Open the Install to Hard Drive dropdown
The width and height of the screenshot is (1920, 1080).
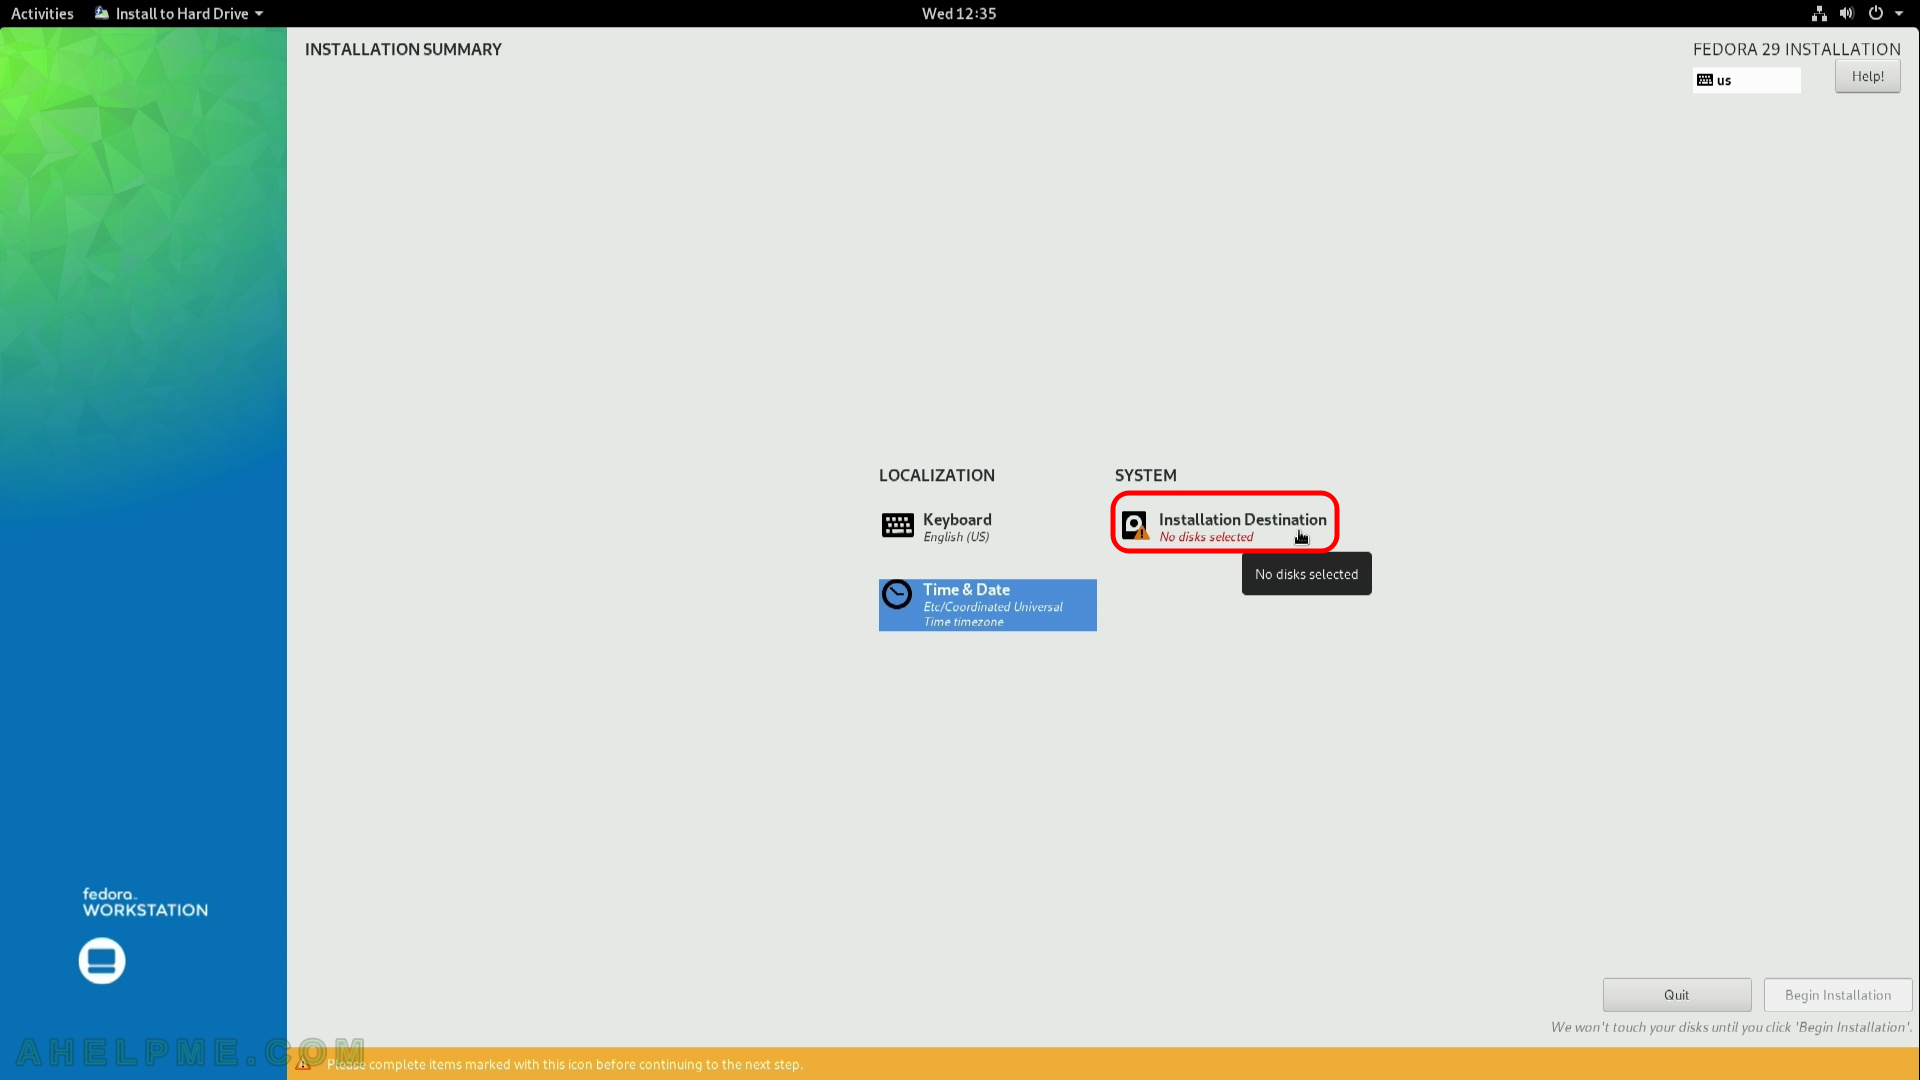pos(260,13)
